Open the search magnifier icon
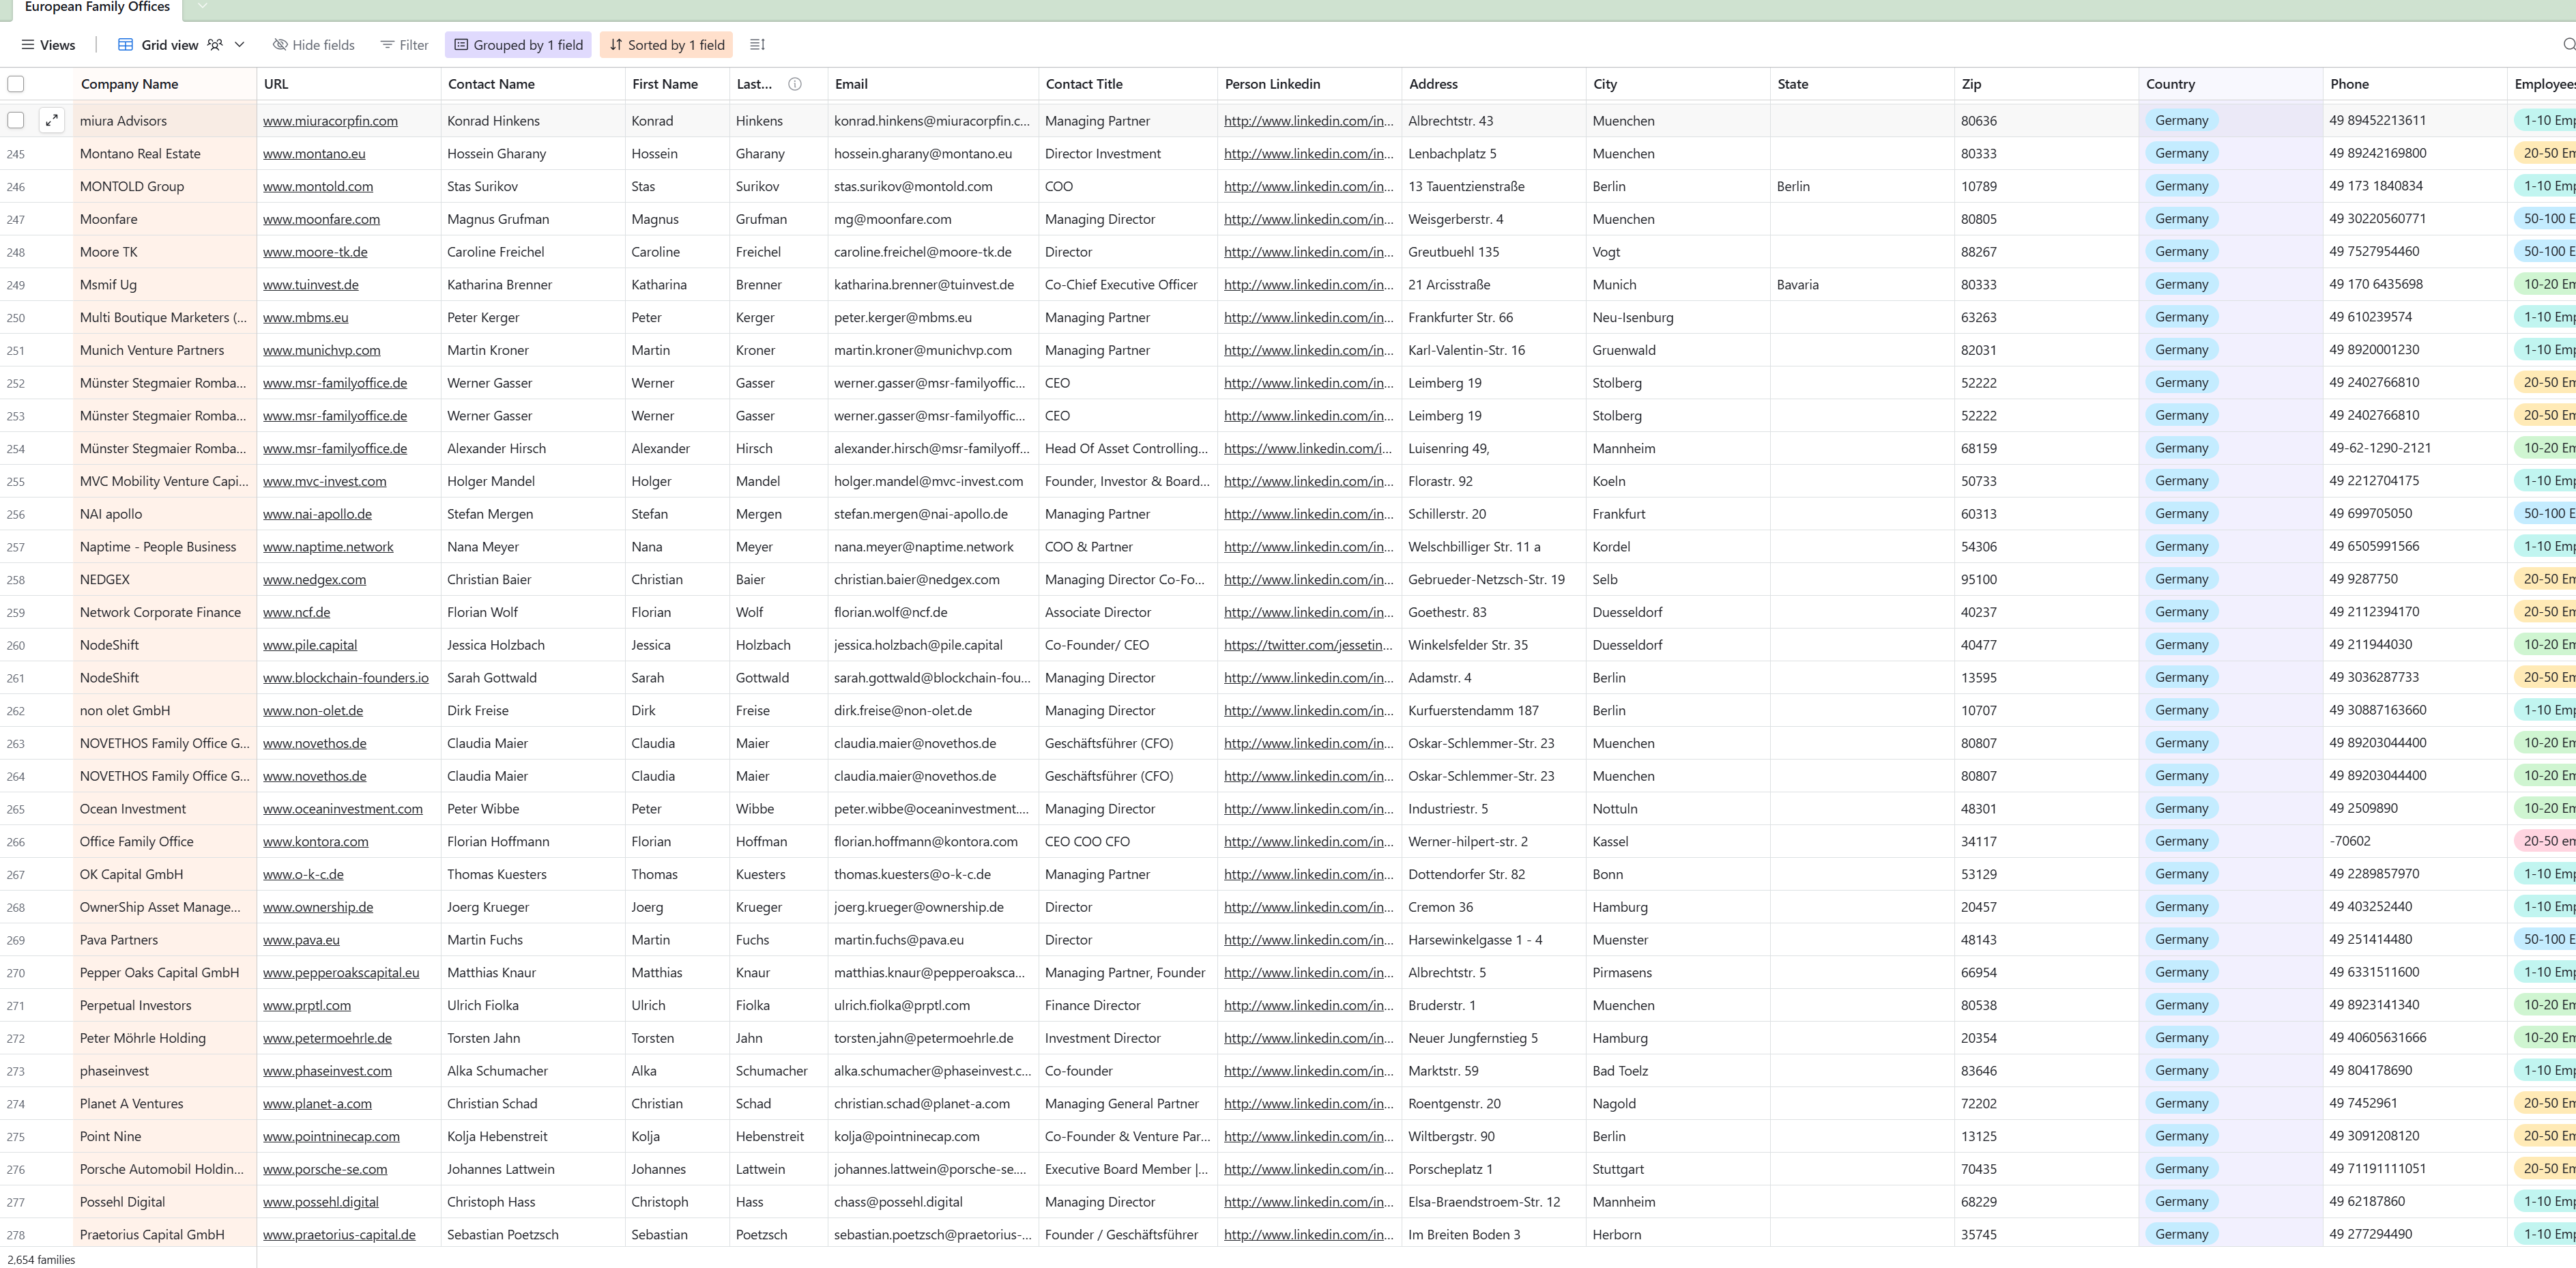The image size is (2576, 1268). click(2569, 45)
